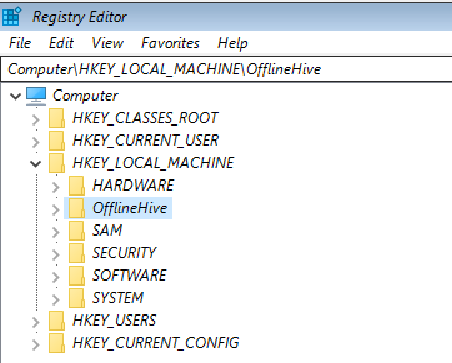Select the SECURITY key label
This screenshot has height=363, width=452.
coord(124,253)
